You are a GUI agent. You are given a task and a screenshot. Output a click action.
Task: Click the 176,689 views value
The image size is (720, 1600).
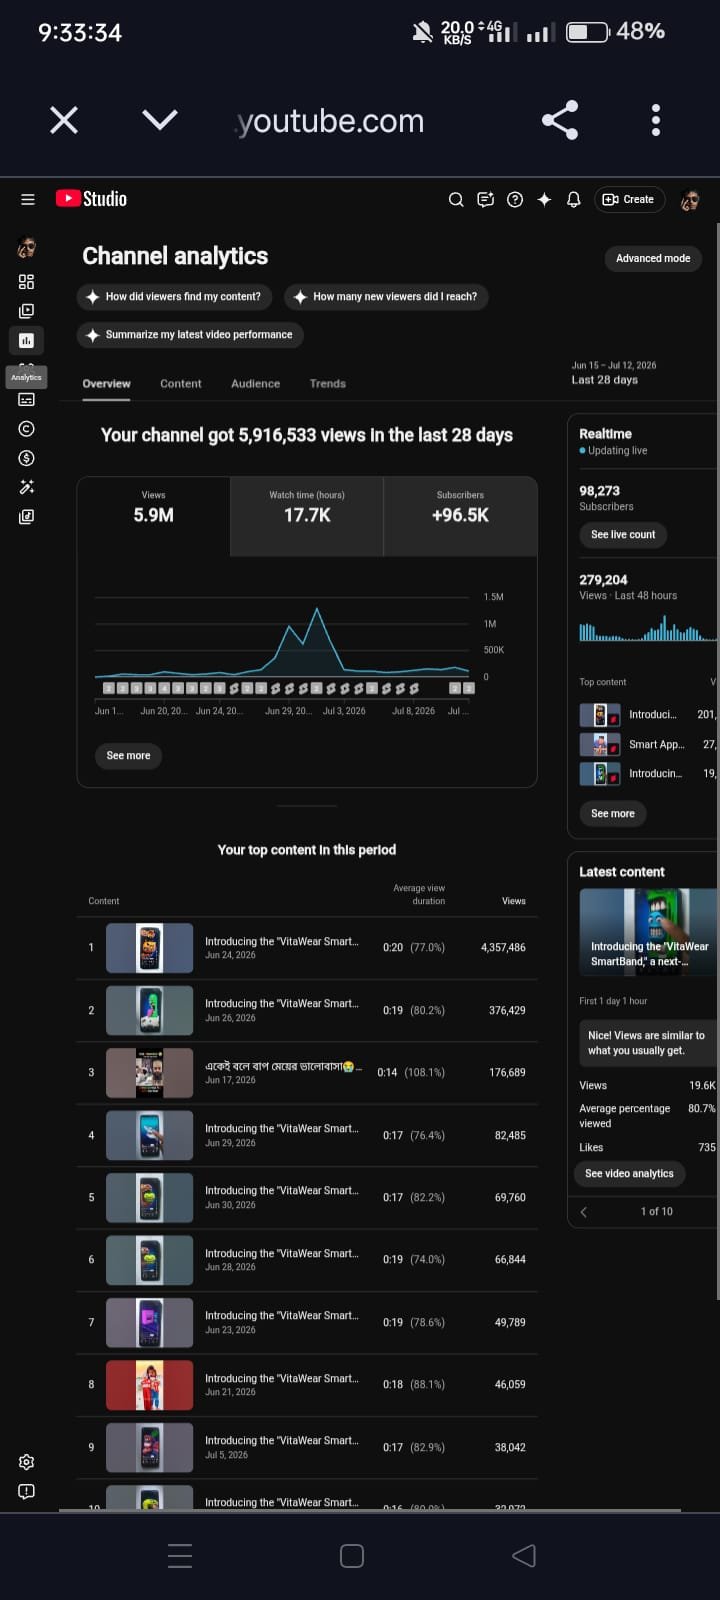point(507,1072)
